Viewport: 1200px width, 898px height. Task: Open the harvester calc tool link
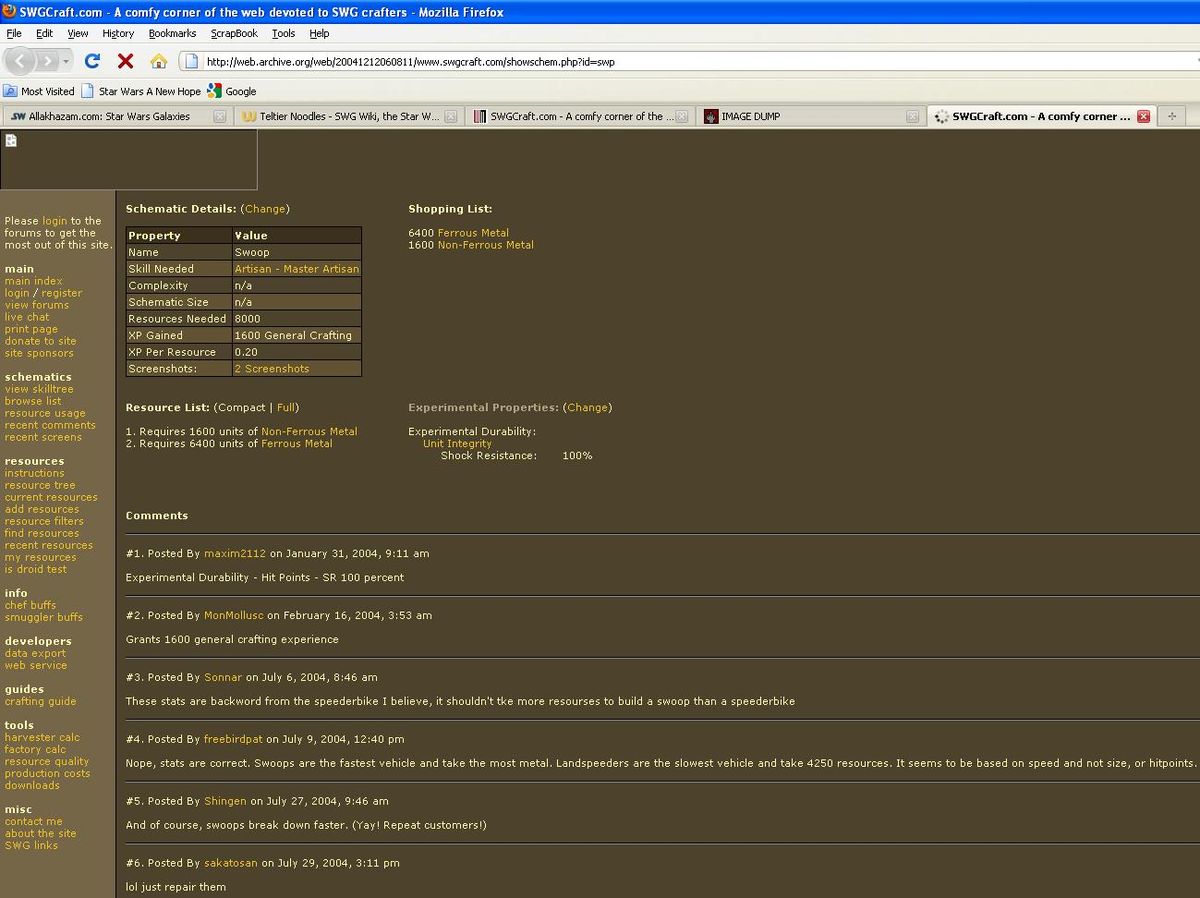pos(42,738)
